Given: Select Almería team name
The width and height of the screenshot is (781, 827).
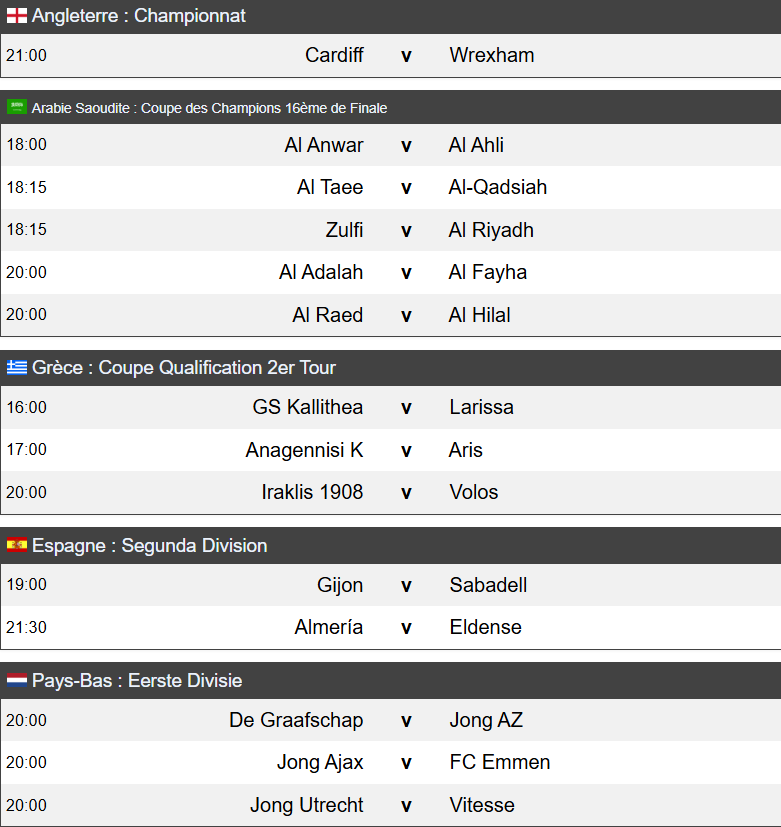Looking at the screenshot, I should pos(329,627).
